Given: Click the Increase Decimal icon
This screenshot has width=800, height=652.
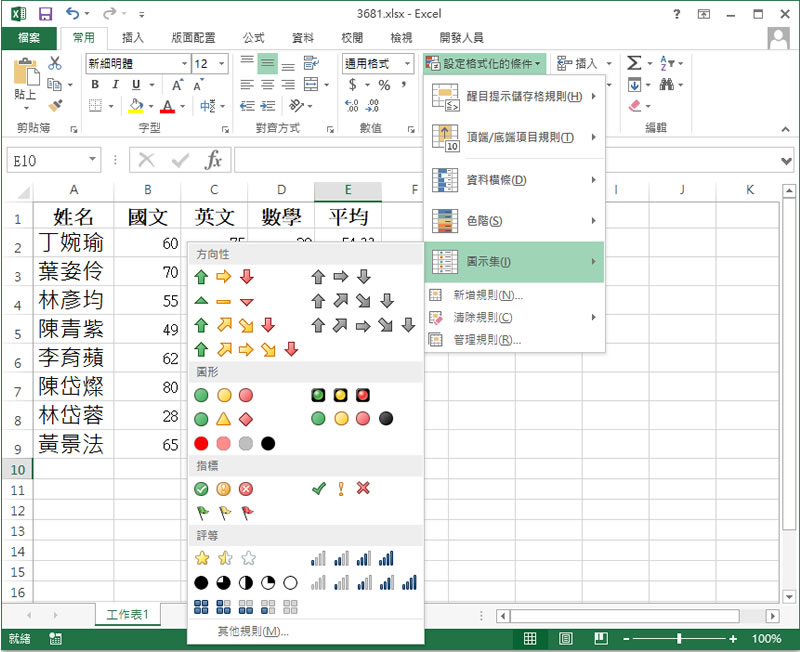Looking at the screenshot, I should pos(352,106).
